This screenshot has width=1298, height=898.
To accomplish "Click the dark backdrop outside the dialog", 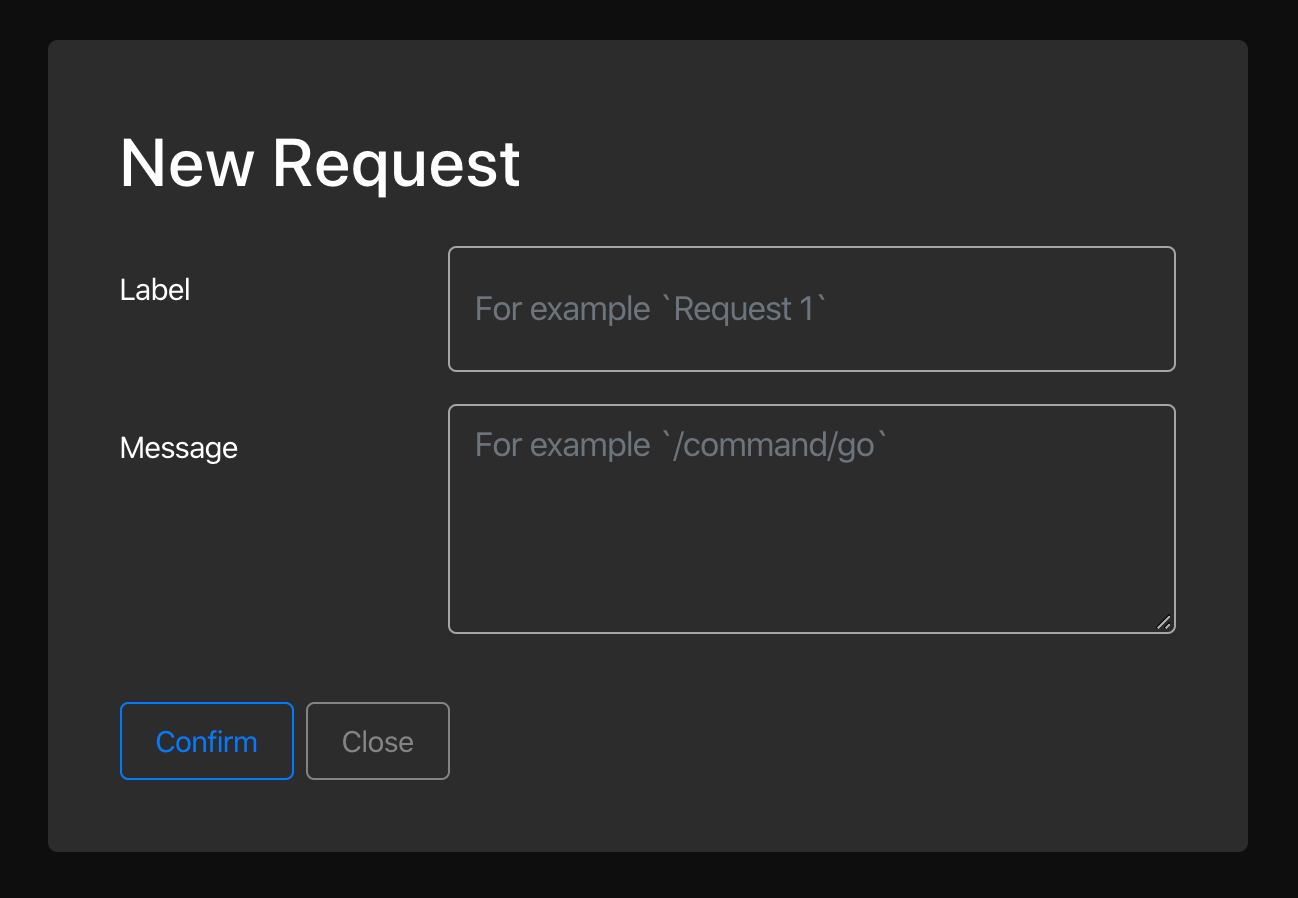I will (x=22, y=450).
